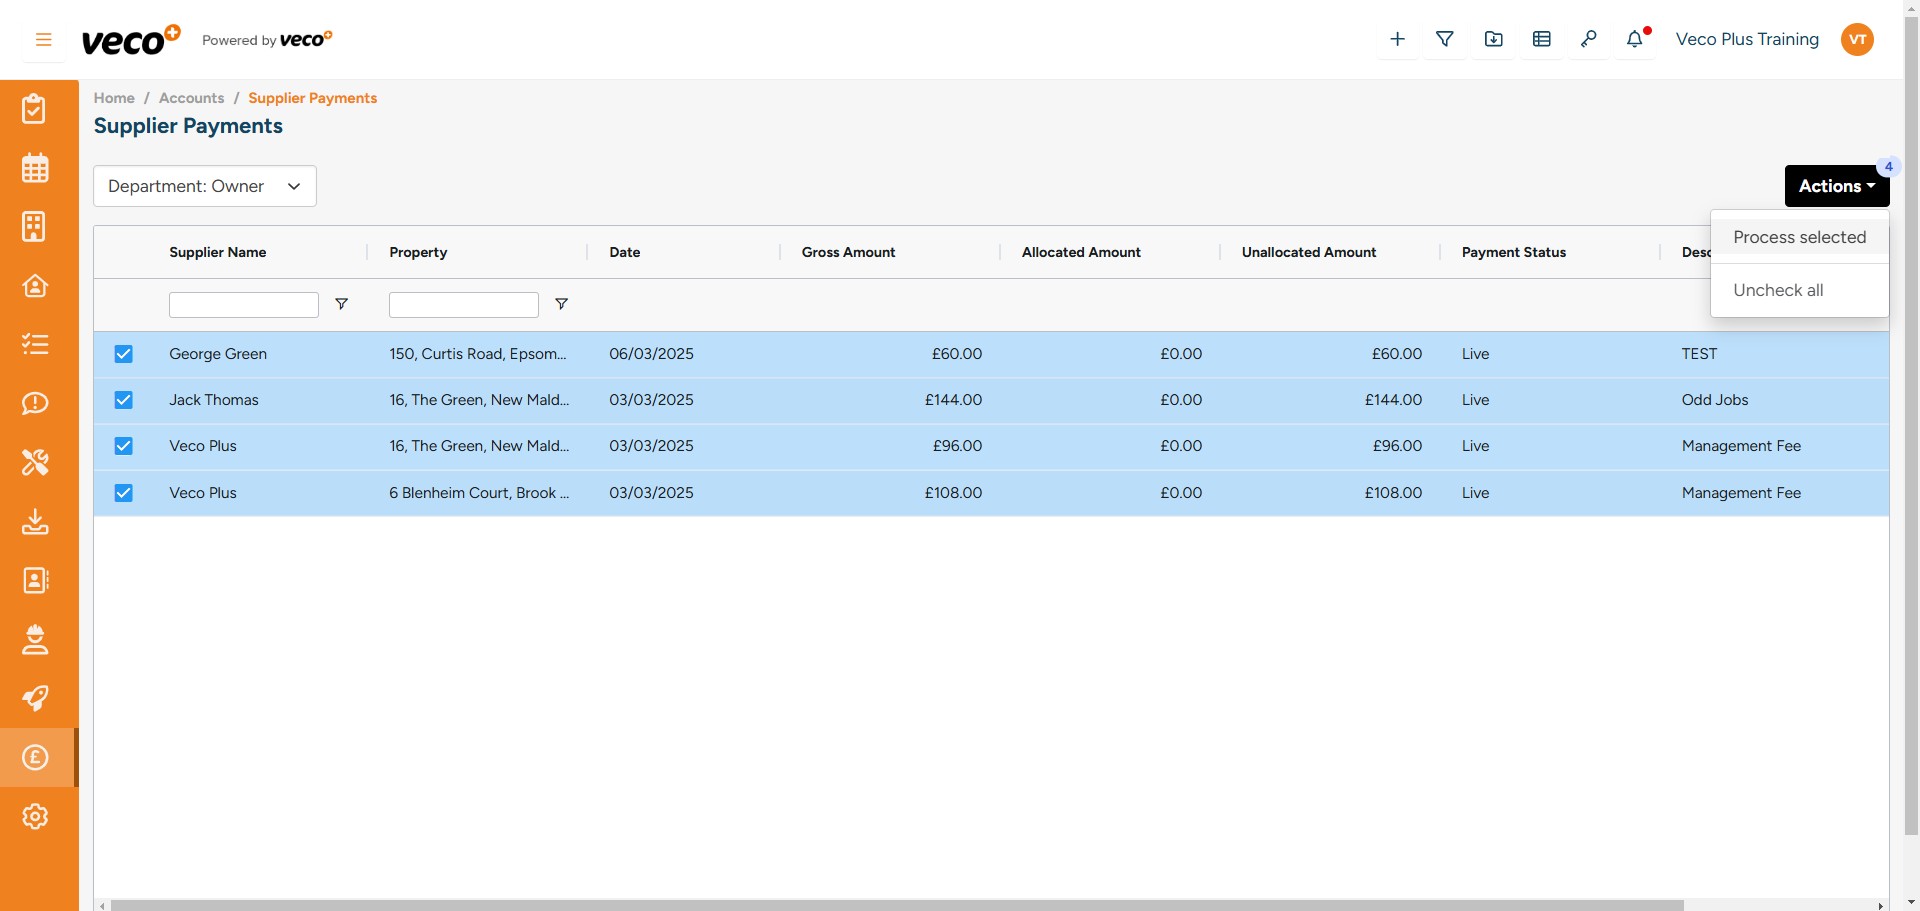Click the plus add-new icon
Viewport: 1920px width, 911px height.
pyautogui.click(x=1397, y=39)
